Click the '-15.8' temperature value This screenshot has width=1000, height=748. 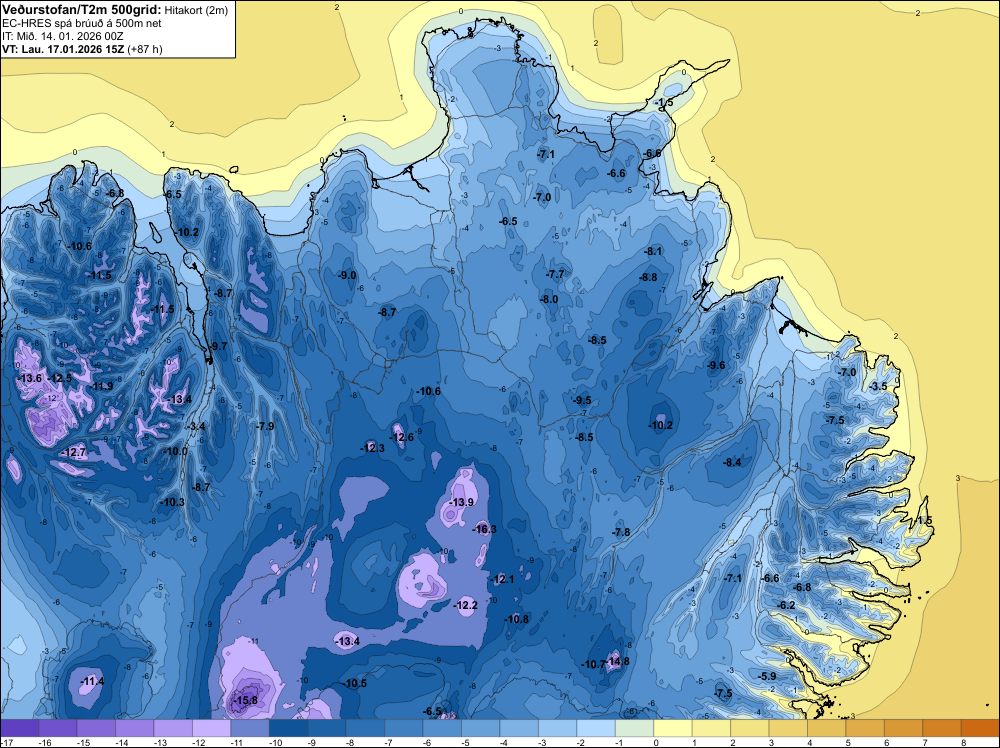(245, 700)
